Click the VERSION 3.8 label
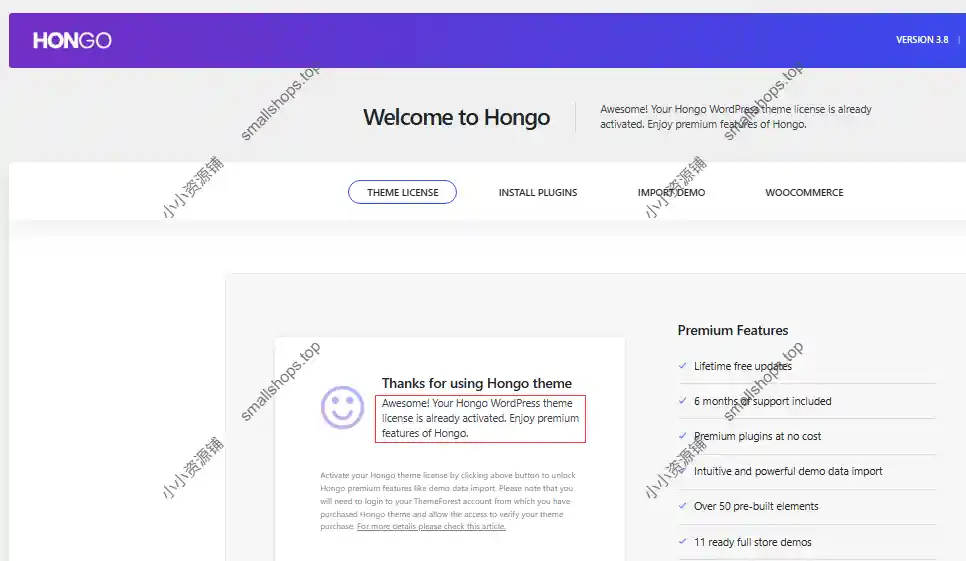The width and height of the screenshot is (966, 561). [x=922, y=39]
